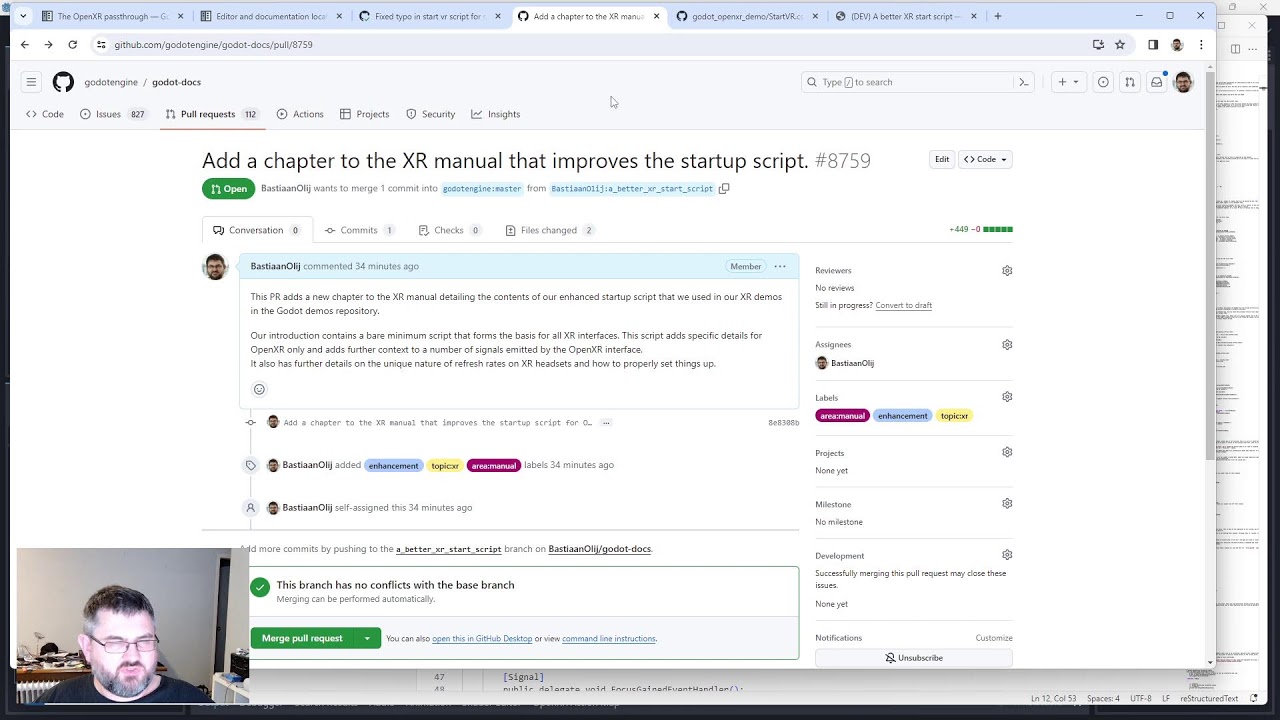Reload the page in the browser

pyautogui.click(x=72, y=44)
